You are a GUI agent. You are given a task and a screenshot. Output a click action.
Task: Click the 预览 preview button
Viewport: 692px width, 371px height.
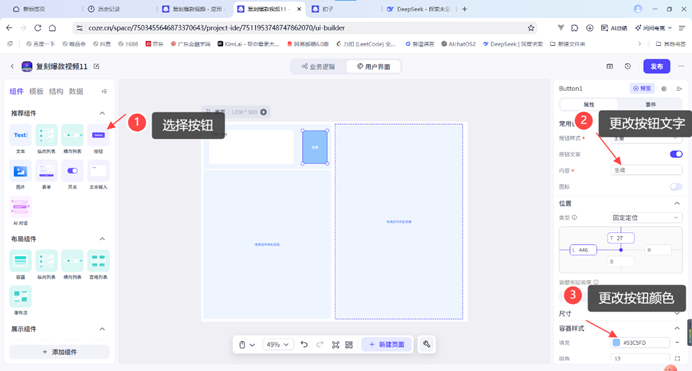(x=642, y=89)
